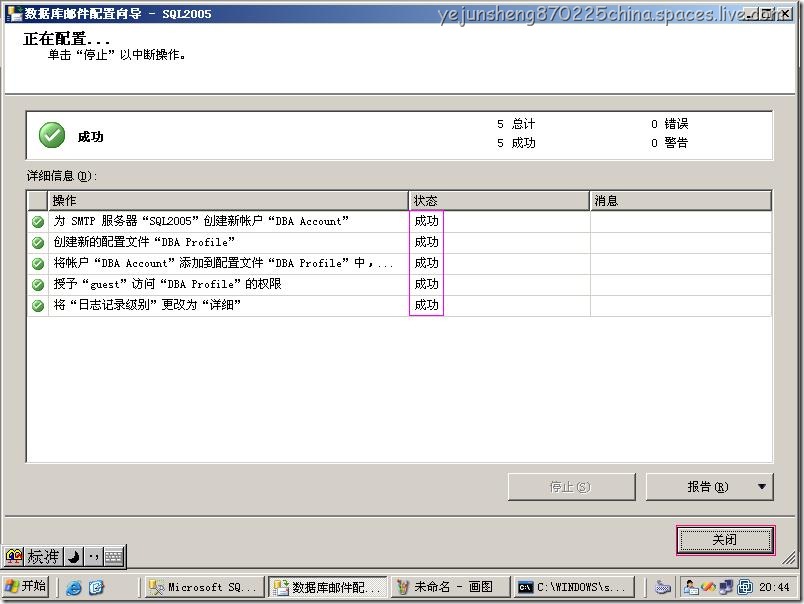Click the colorful second tray icon

(709, 587)
